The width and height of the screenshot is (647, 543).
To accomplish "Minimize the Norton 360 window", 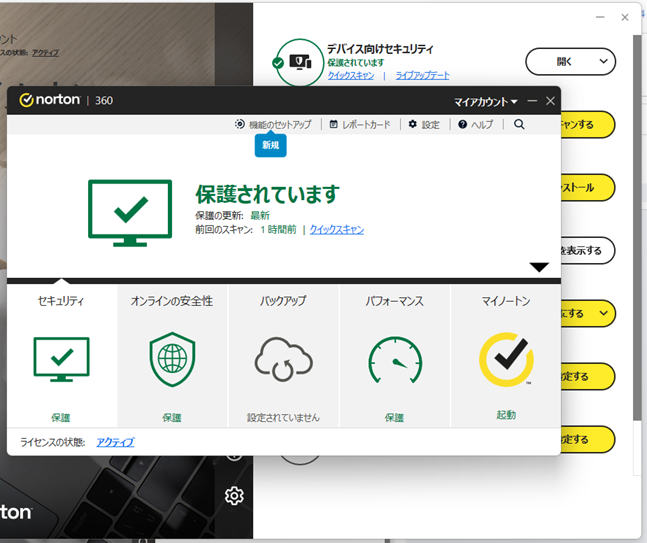I will point(532,101).
